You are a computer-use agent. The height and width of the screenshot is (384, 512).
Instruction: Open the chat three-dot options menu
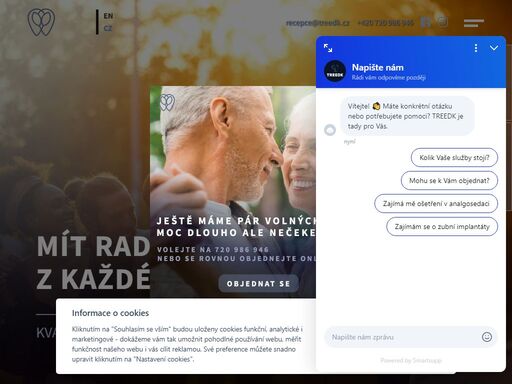pos(476,48)
